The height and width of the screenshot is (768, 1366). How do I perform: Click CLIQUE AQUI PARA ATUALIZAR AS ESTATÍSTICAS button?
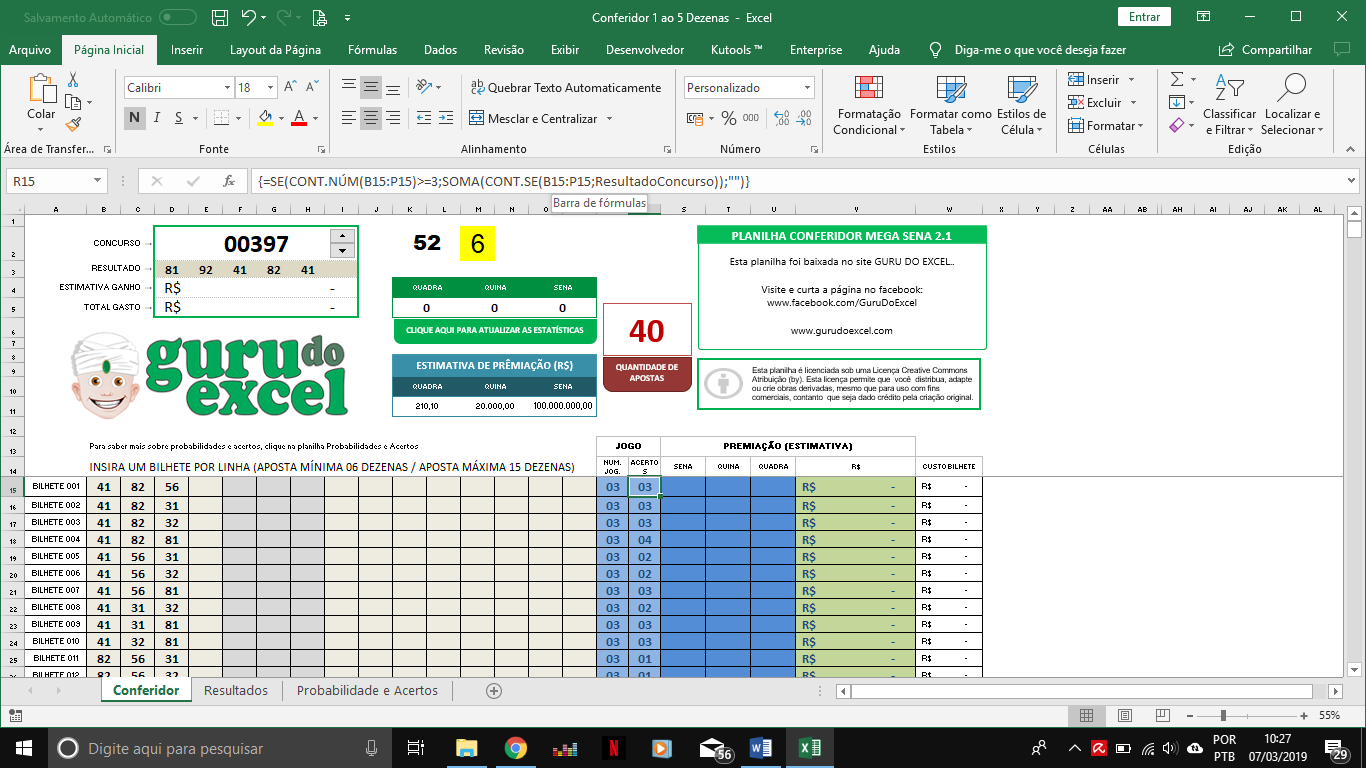click(495, 330)
